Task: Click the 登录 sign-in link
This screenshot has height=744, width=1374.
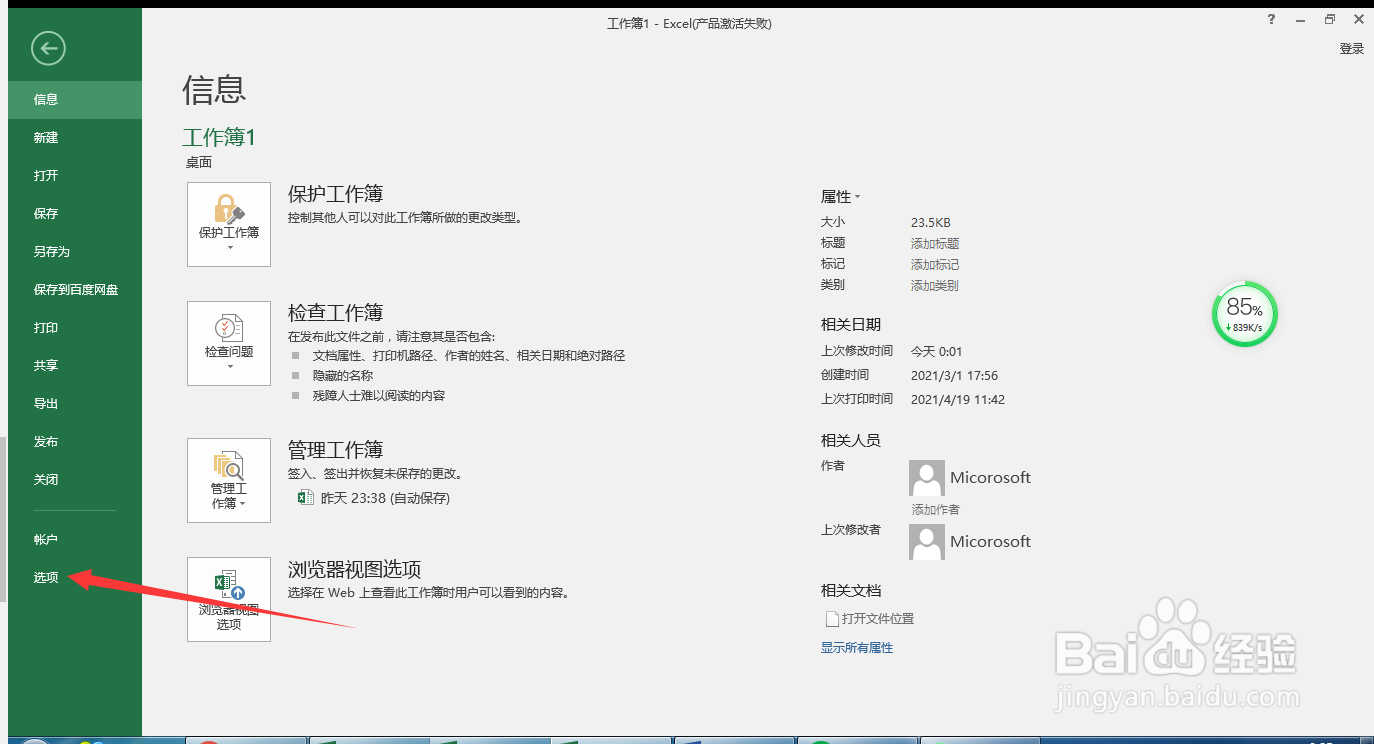Action: (1352, 48)
